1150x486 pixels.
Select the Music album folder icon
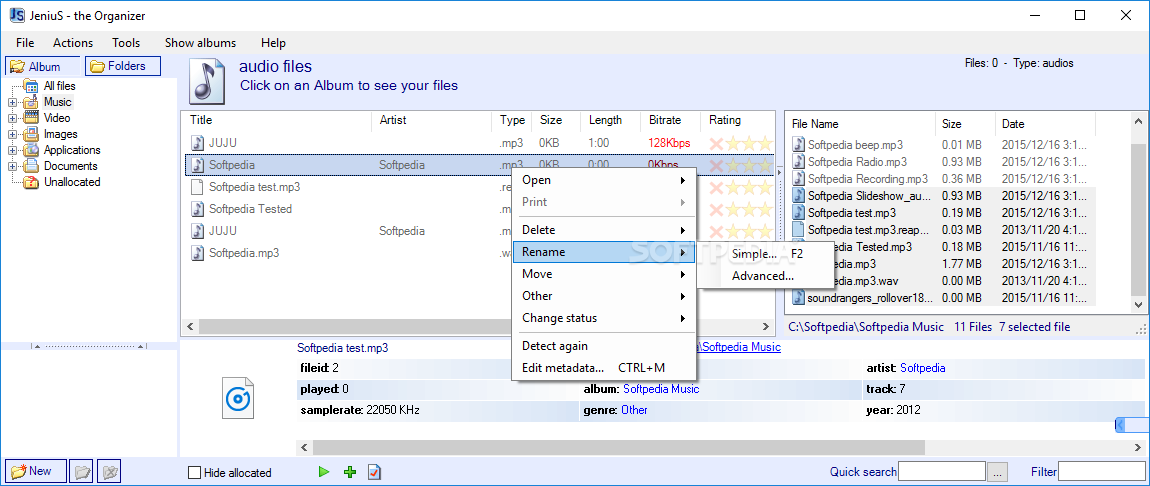click(x=31, y=103)
